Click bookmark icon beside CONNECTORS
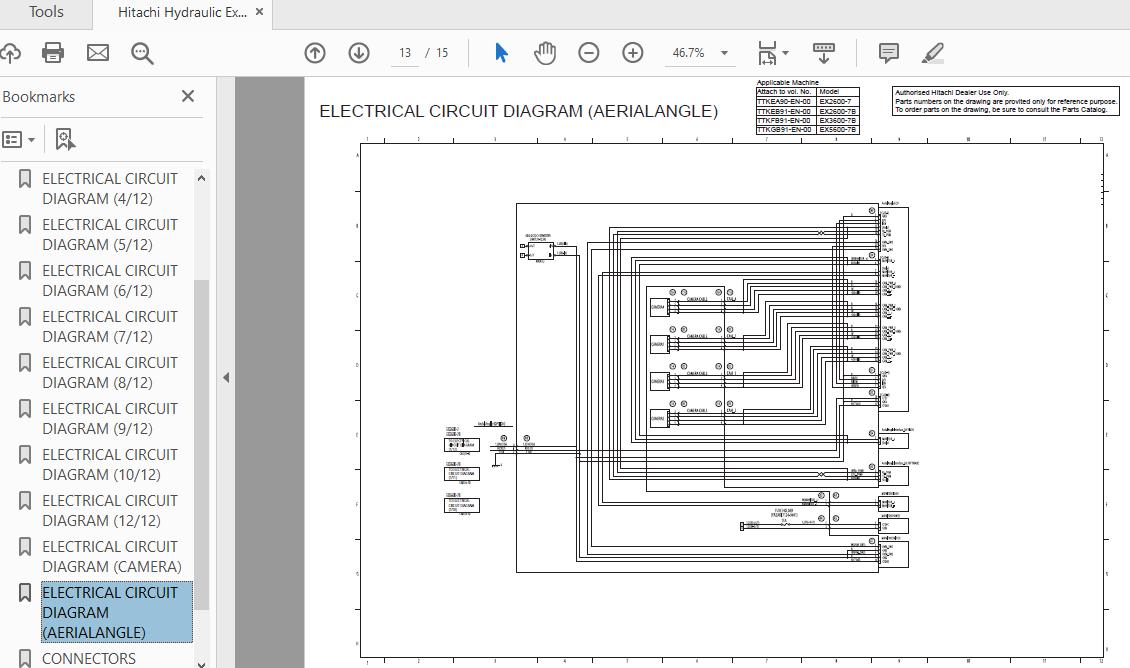 click(25, 659)
